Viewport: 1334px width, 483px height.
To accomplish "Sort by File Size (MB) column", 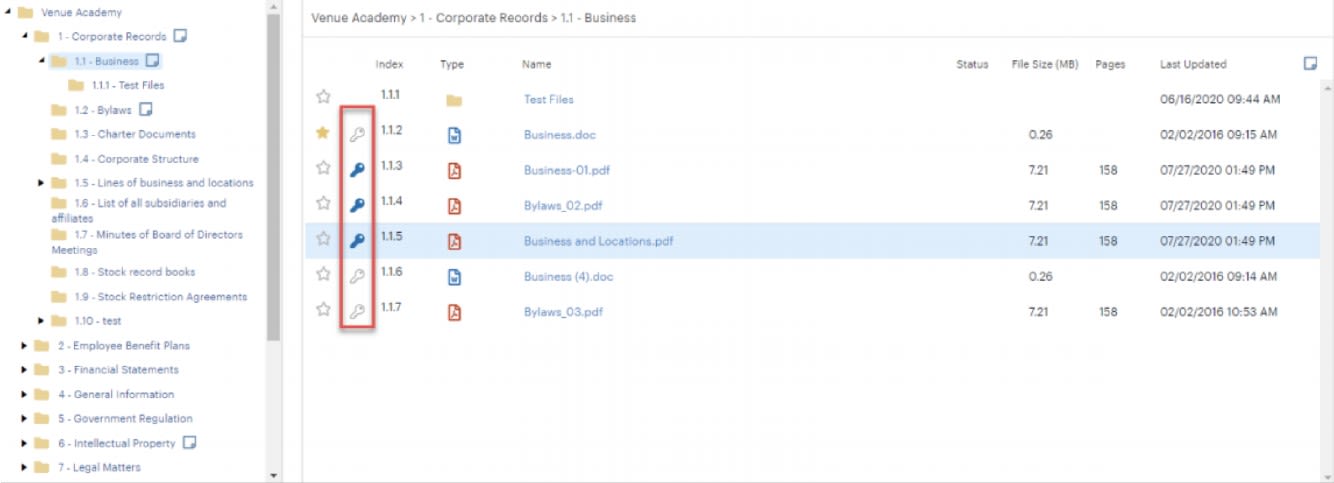I will coord(1045,64).
